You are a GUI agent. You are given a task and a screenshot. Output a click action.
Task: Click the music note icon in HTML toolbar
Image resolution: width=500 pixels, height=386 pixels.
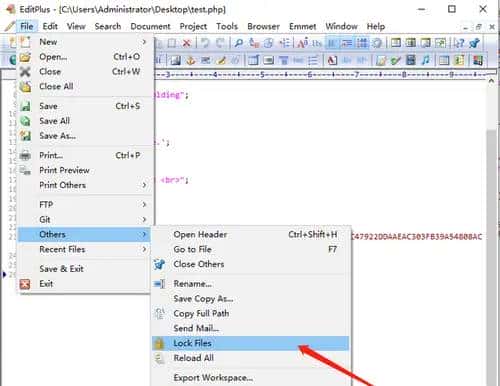tap(426, 60)
